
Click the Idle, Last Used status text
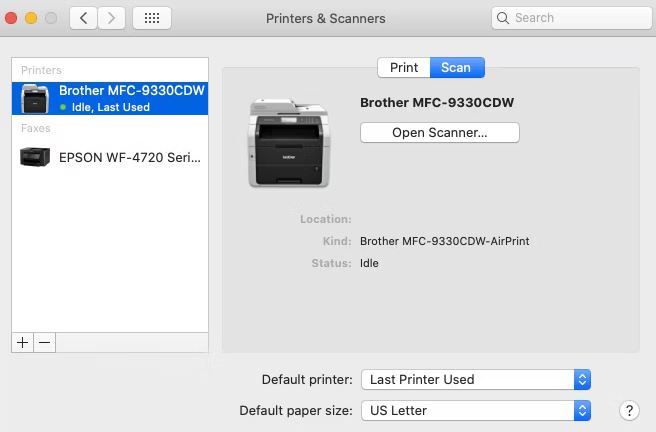tap(110, 107)
